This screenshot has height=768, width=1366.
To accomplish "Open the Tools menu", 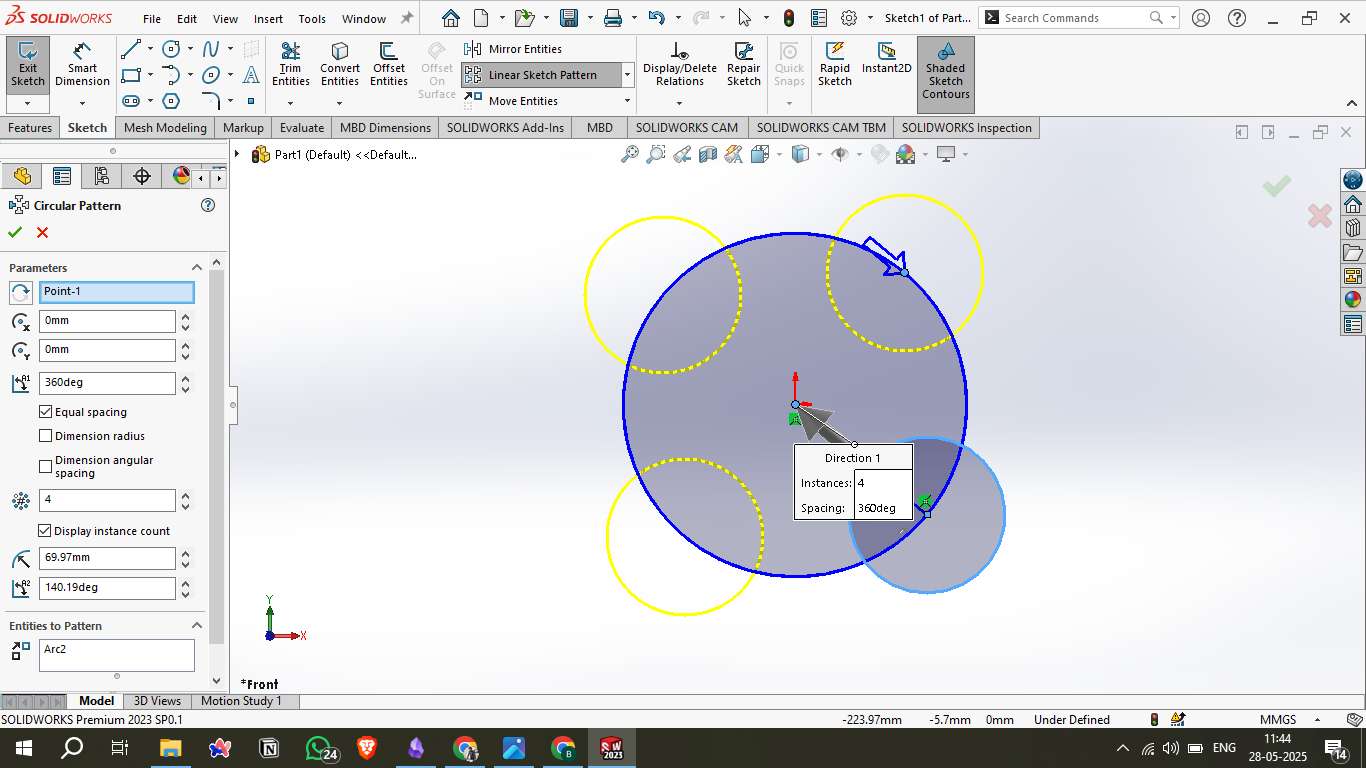I will coord(312,19).
